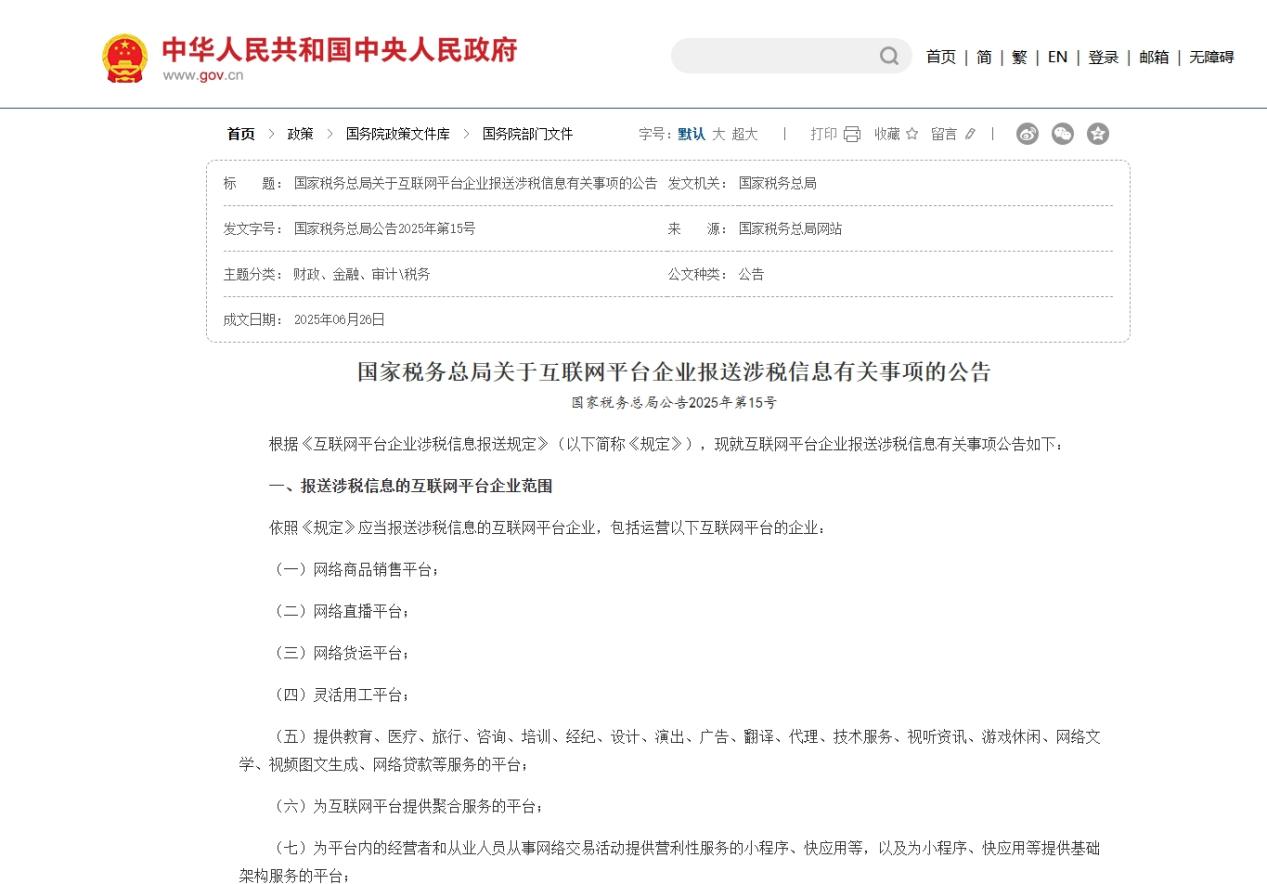Screen dimensions: 1267x884
Task: Click inside the search input box
Action: (780, 56)
